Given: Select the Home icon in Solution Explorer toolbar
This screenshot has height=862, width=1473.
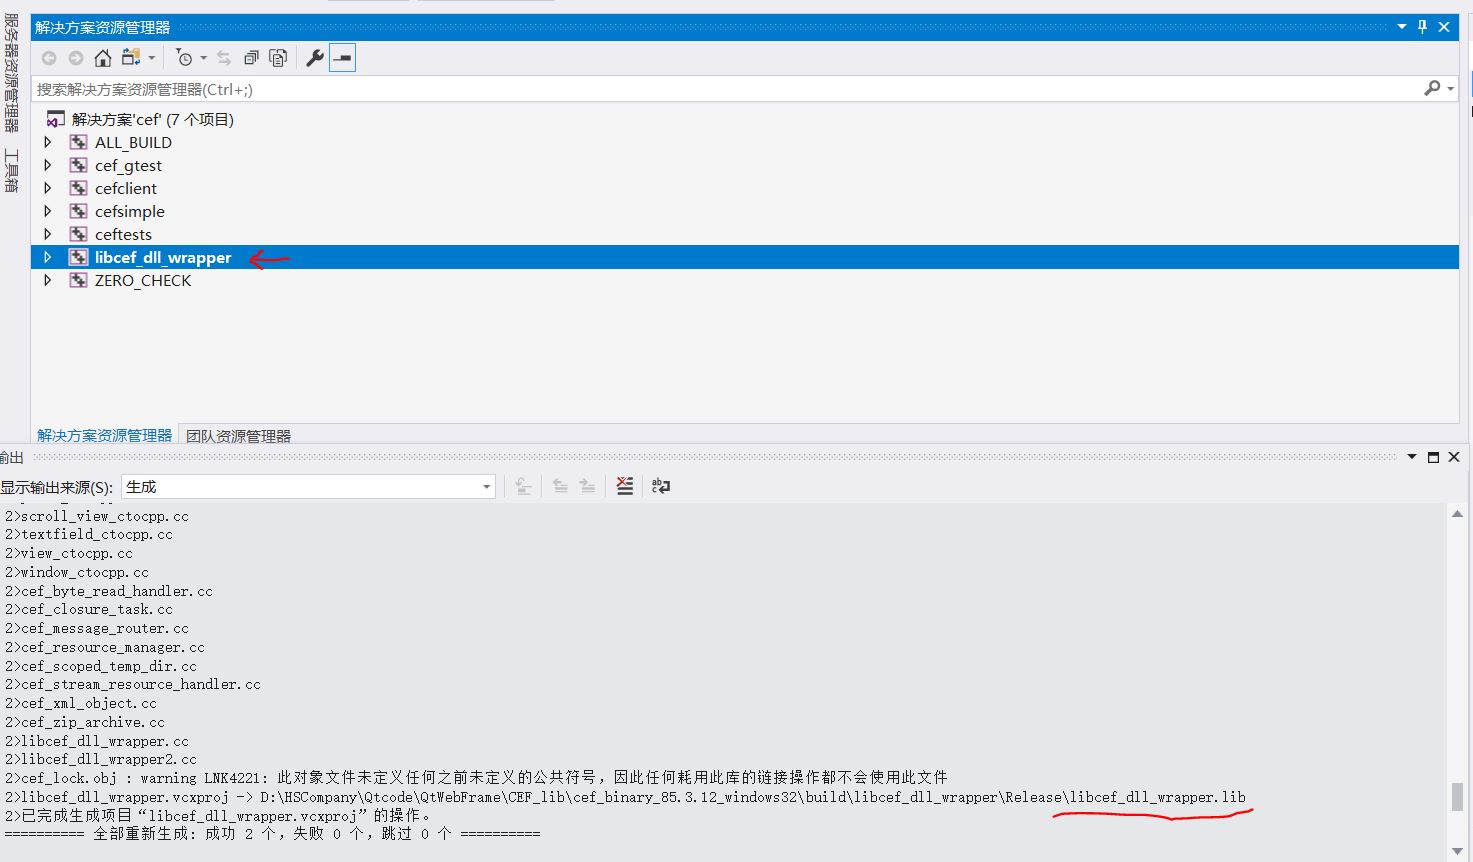Looking at the screenshot, I should [102, 58].
